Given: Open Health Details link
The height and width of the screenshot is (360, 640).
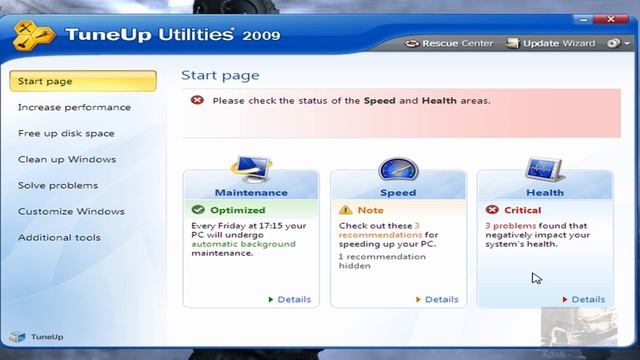Looking at the screenshot, I should (583, 299).
